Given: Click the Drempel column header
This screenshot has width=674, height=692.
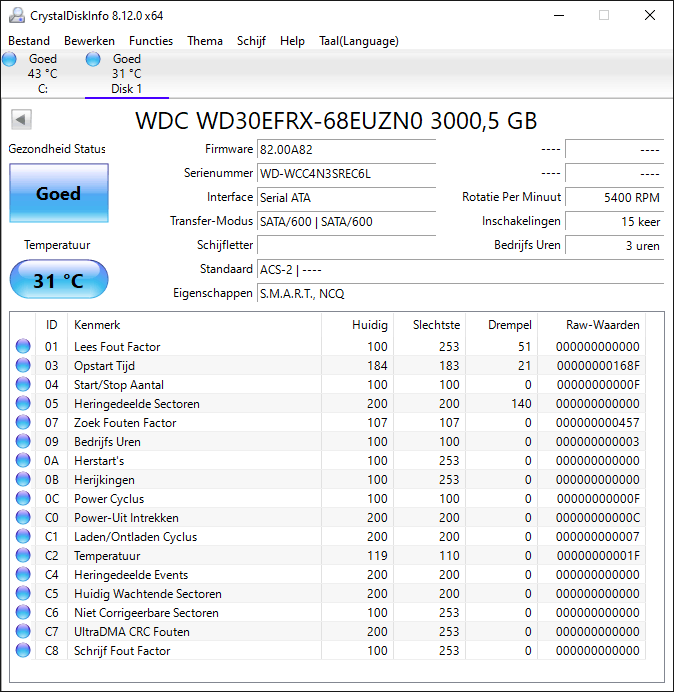Looking at the screenshot, I should point(501,325).
